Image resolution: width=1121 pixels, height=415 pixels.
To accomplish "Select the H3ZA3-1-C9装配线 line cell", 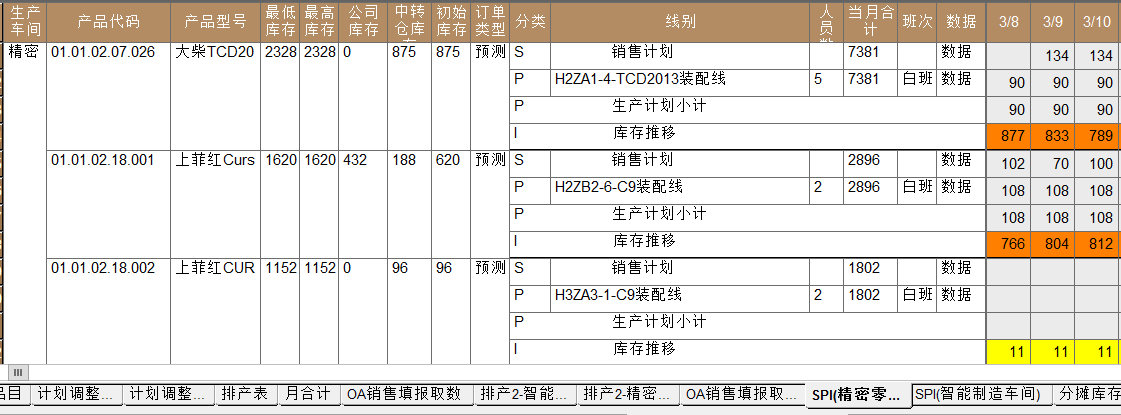I will pyautogui.click(x=618, y=295).
